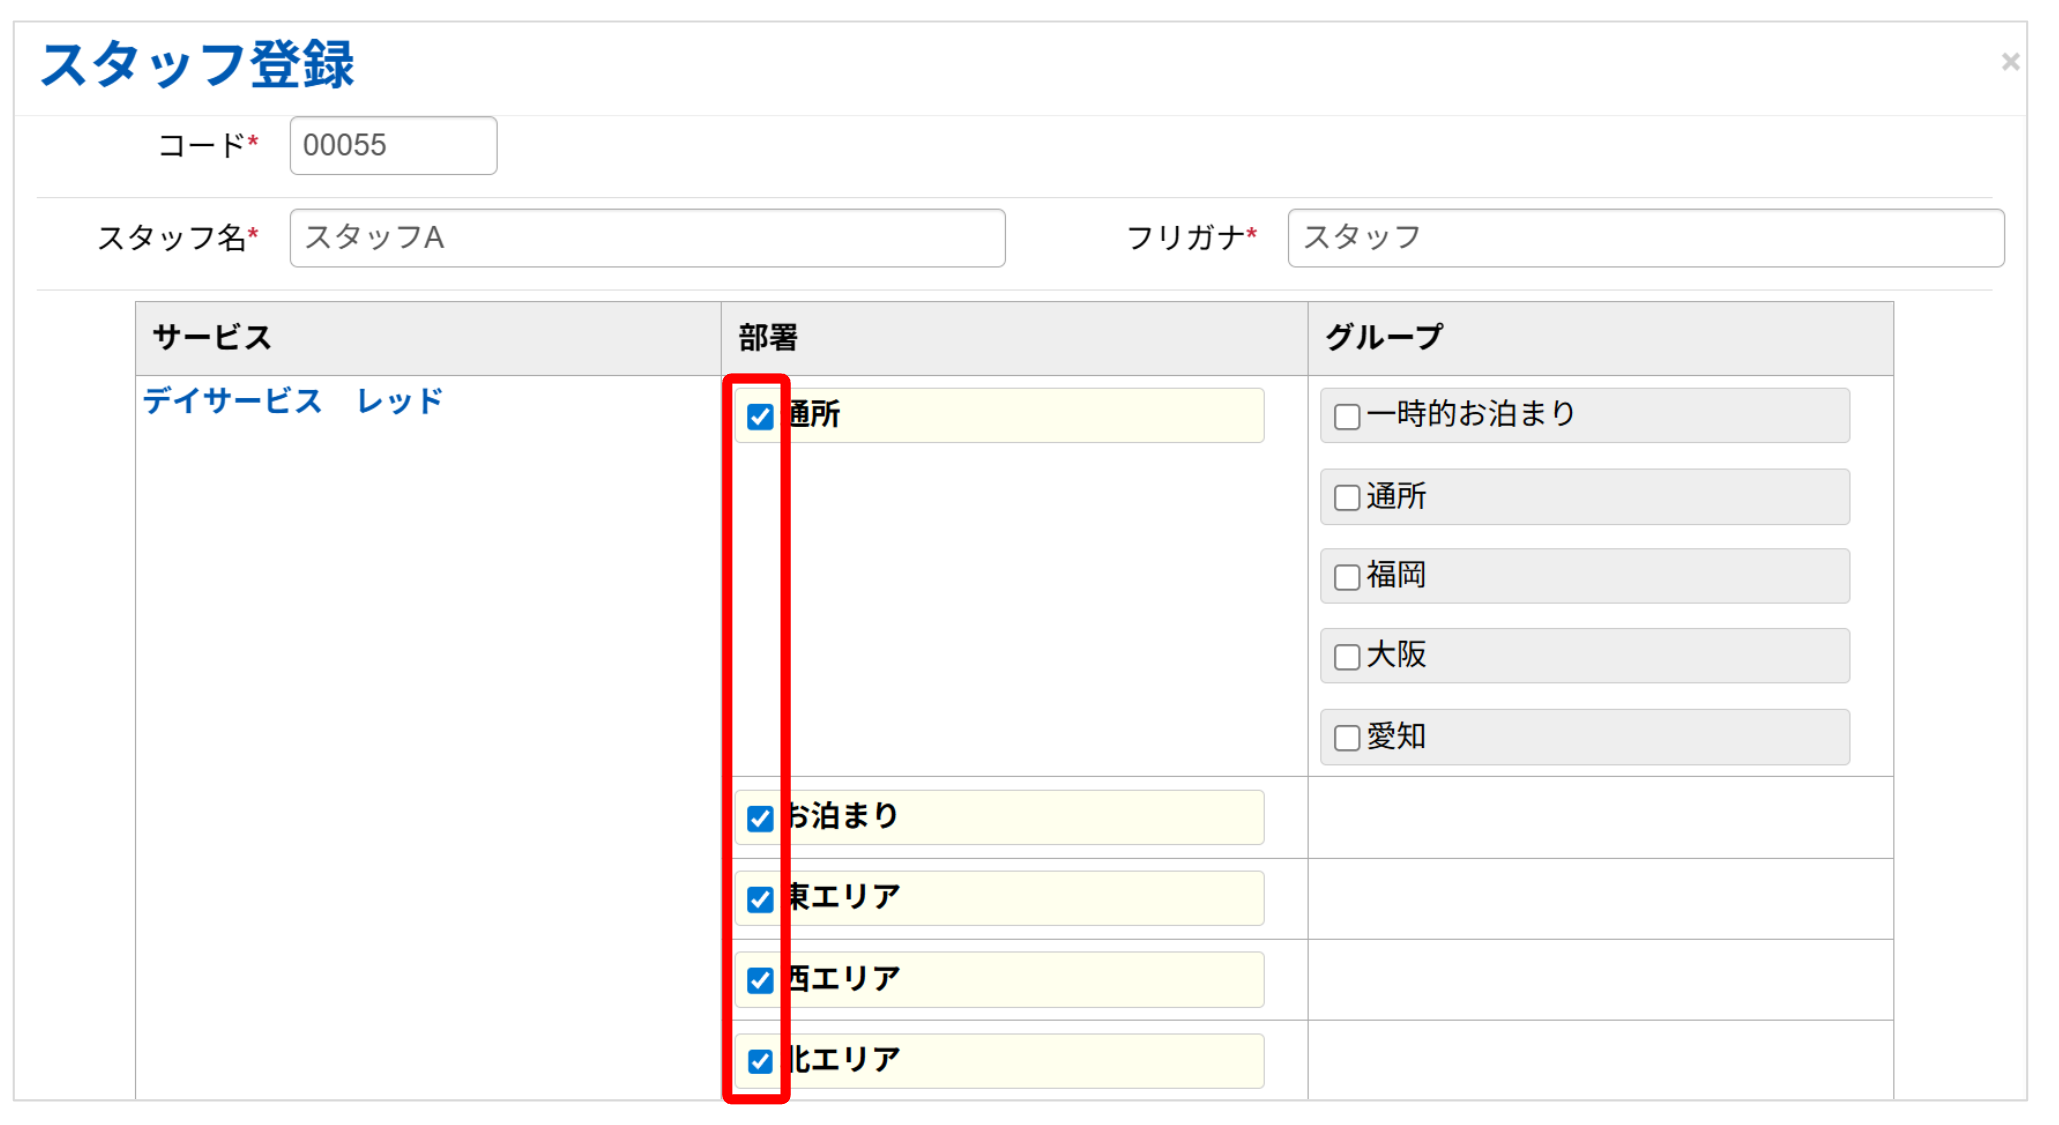
Task: Uncheck the 西エリア checkbox
Action: (x=760, y=980)
